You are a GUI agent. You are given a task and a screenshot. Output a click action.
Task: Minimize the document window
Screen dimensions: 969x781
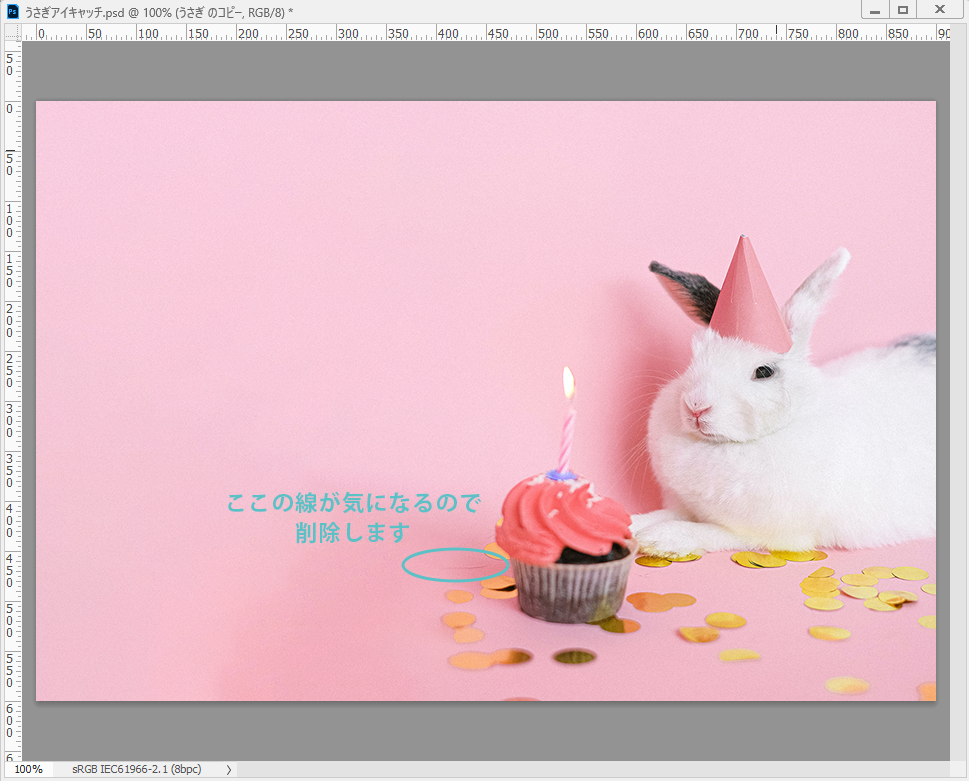click(x=875, y=10)
